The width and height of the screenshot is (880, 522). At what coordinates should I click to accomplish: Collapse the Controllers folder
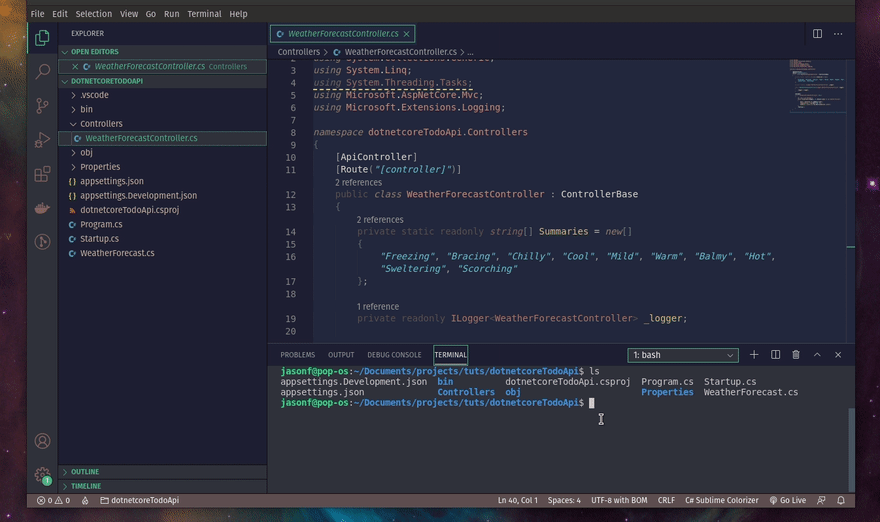(x=163, y=123)
